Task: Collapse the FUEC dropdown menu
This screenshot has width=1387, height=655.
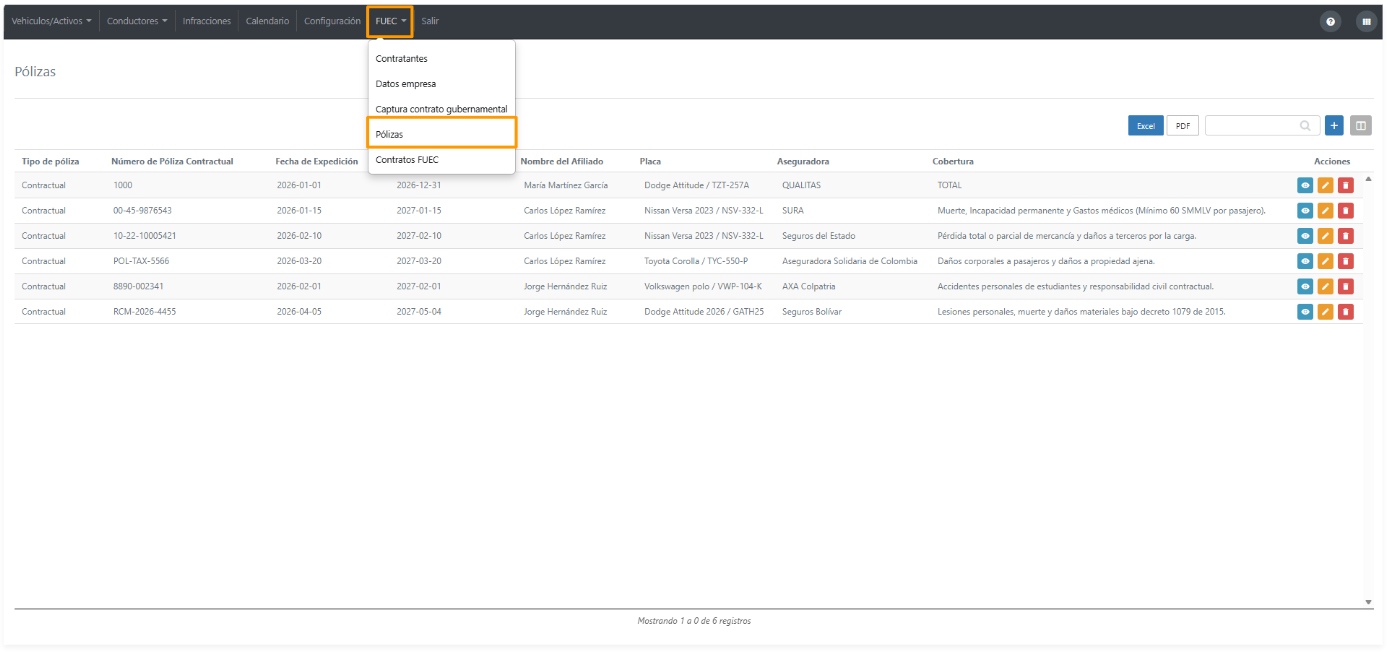Action: point(390,21)
